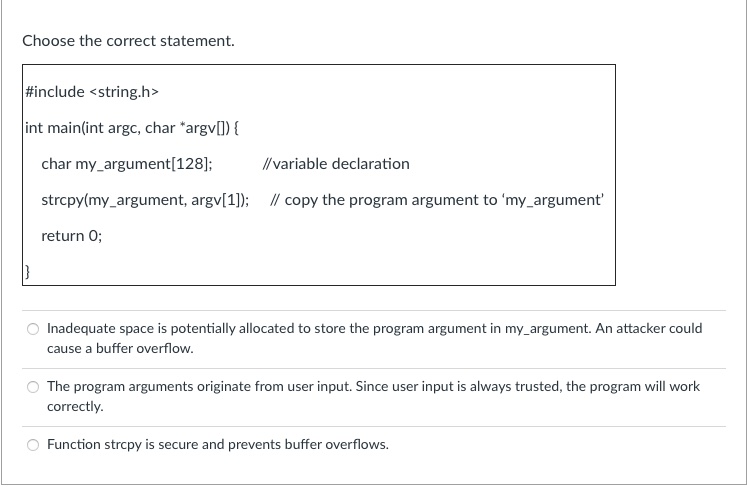Click the 'Choose the correct statement.' question heading
This screenshot has height=487, width=747.
[x=129, y=41]
